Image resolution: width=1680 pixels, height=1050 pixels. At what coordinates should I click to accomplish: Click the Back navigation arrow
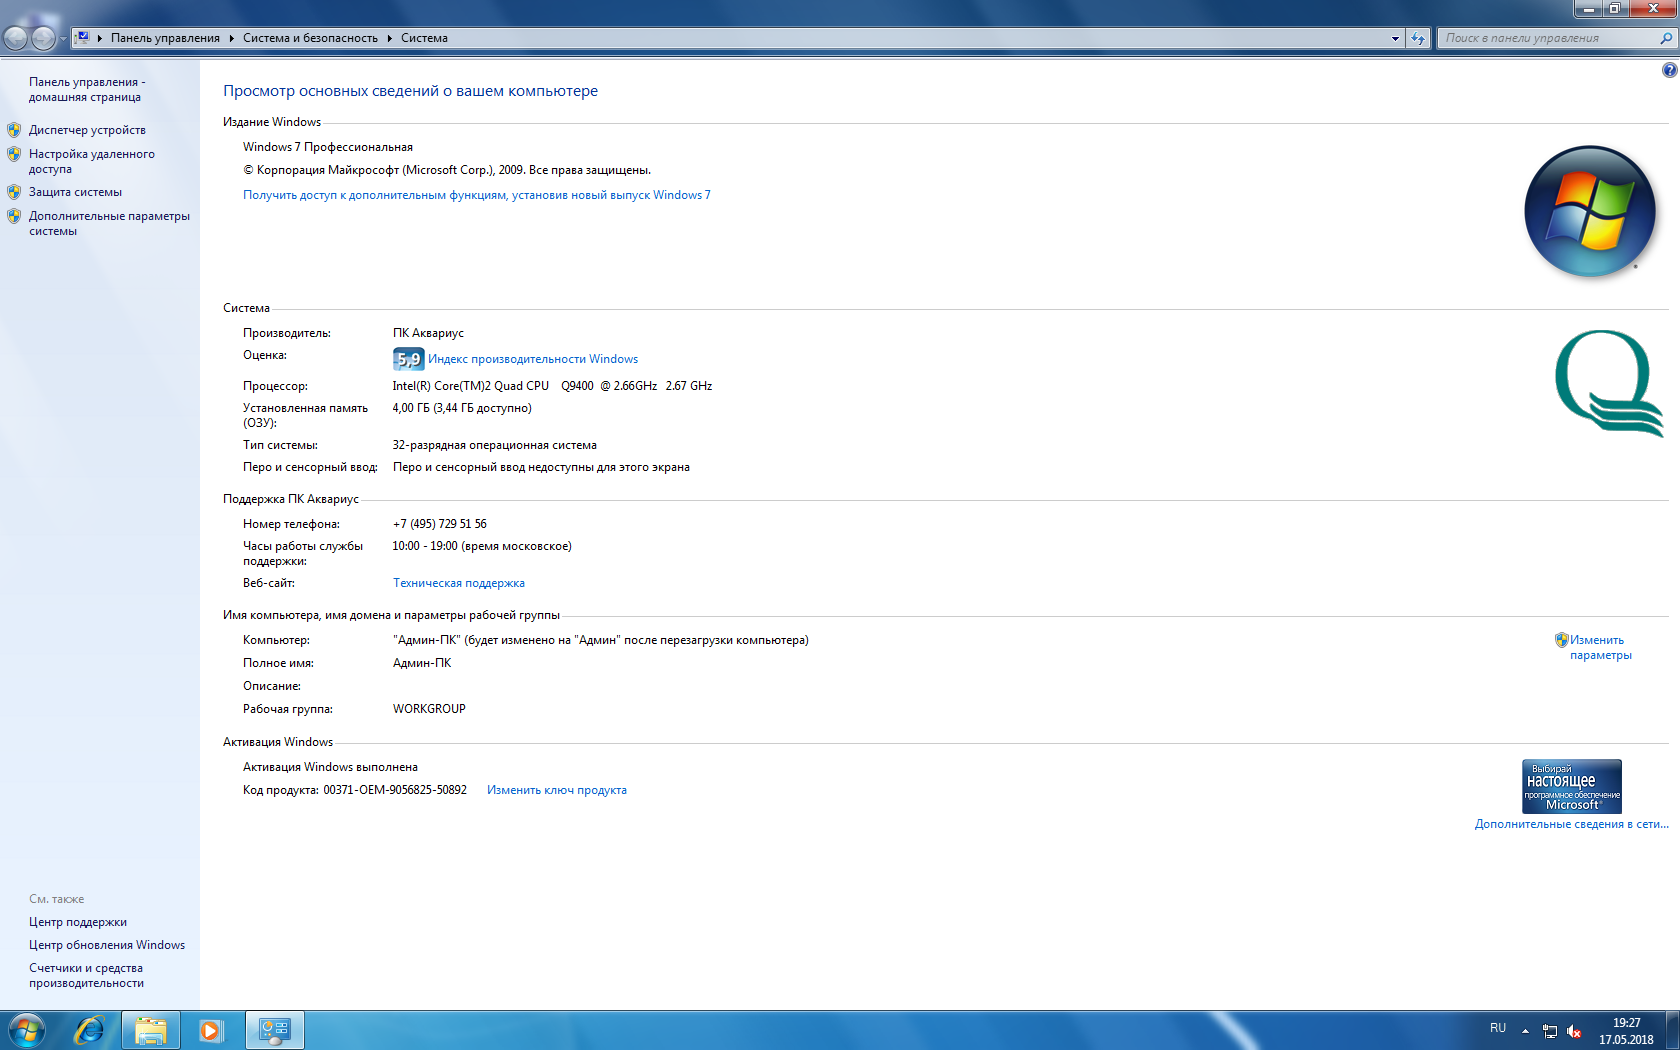coord(16,38)
